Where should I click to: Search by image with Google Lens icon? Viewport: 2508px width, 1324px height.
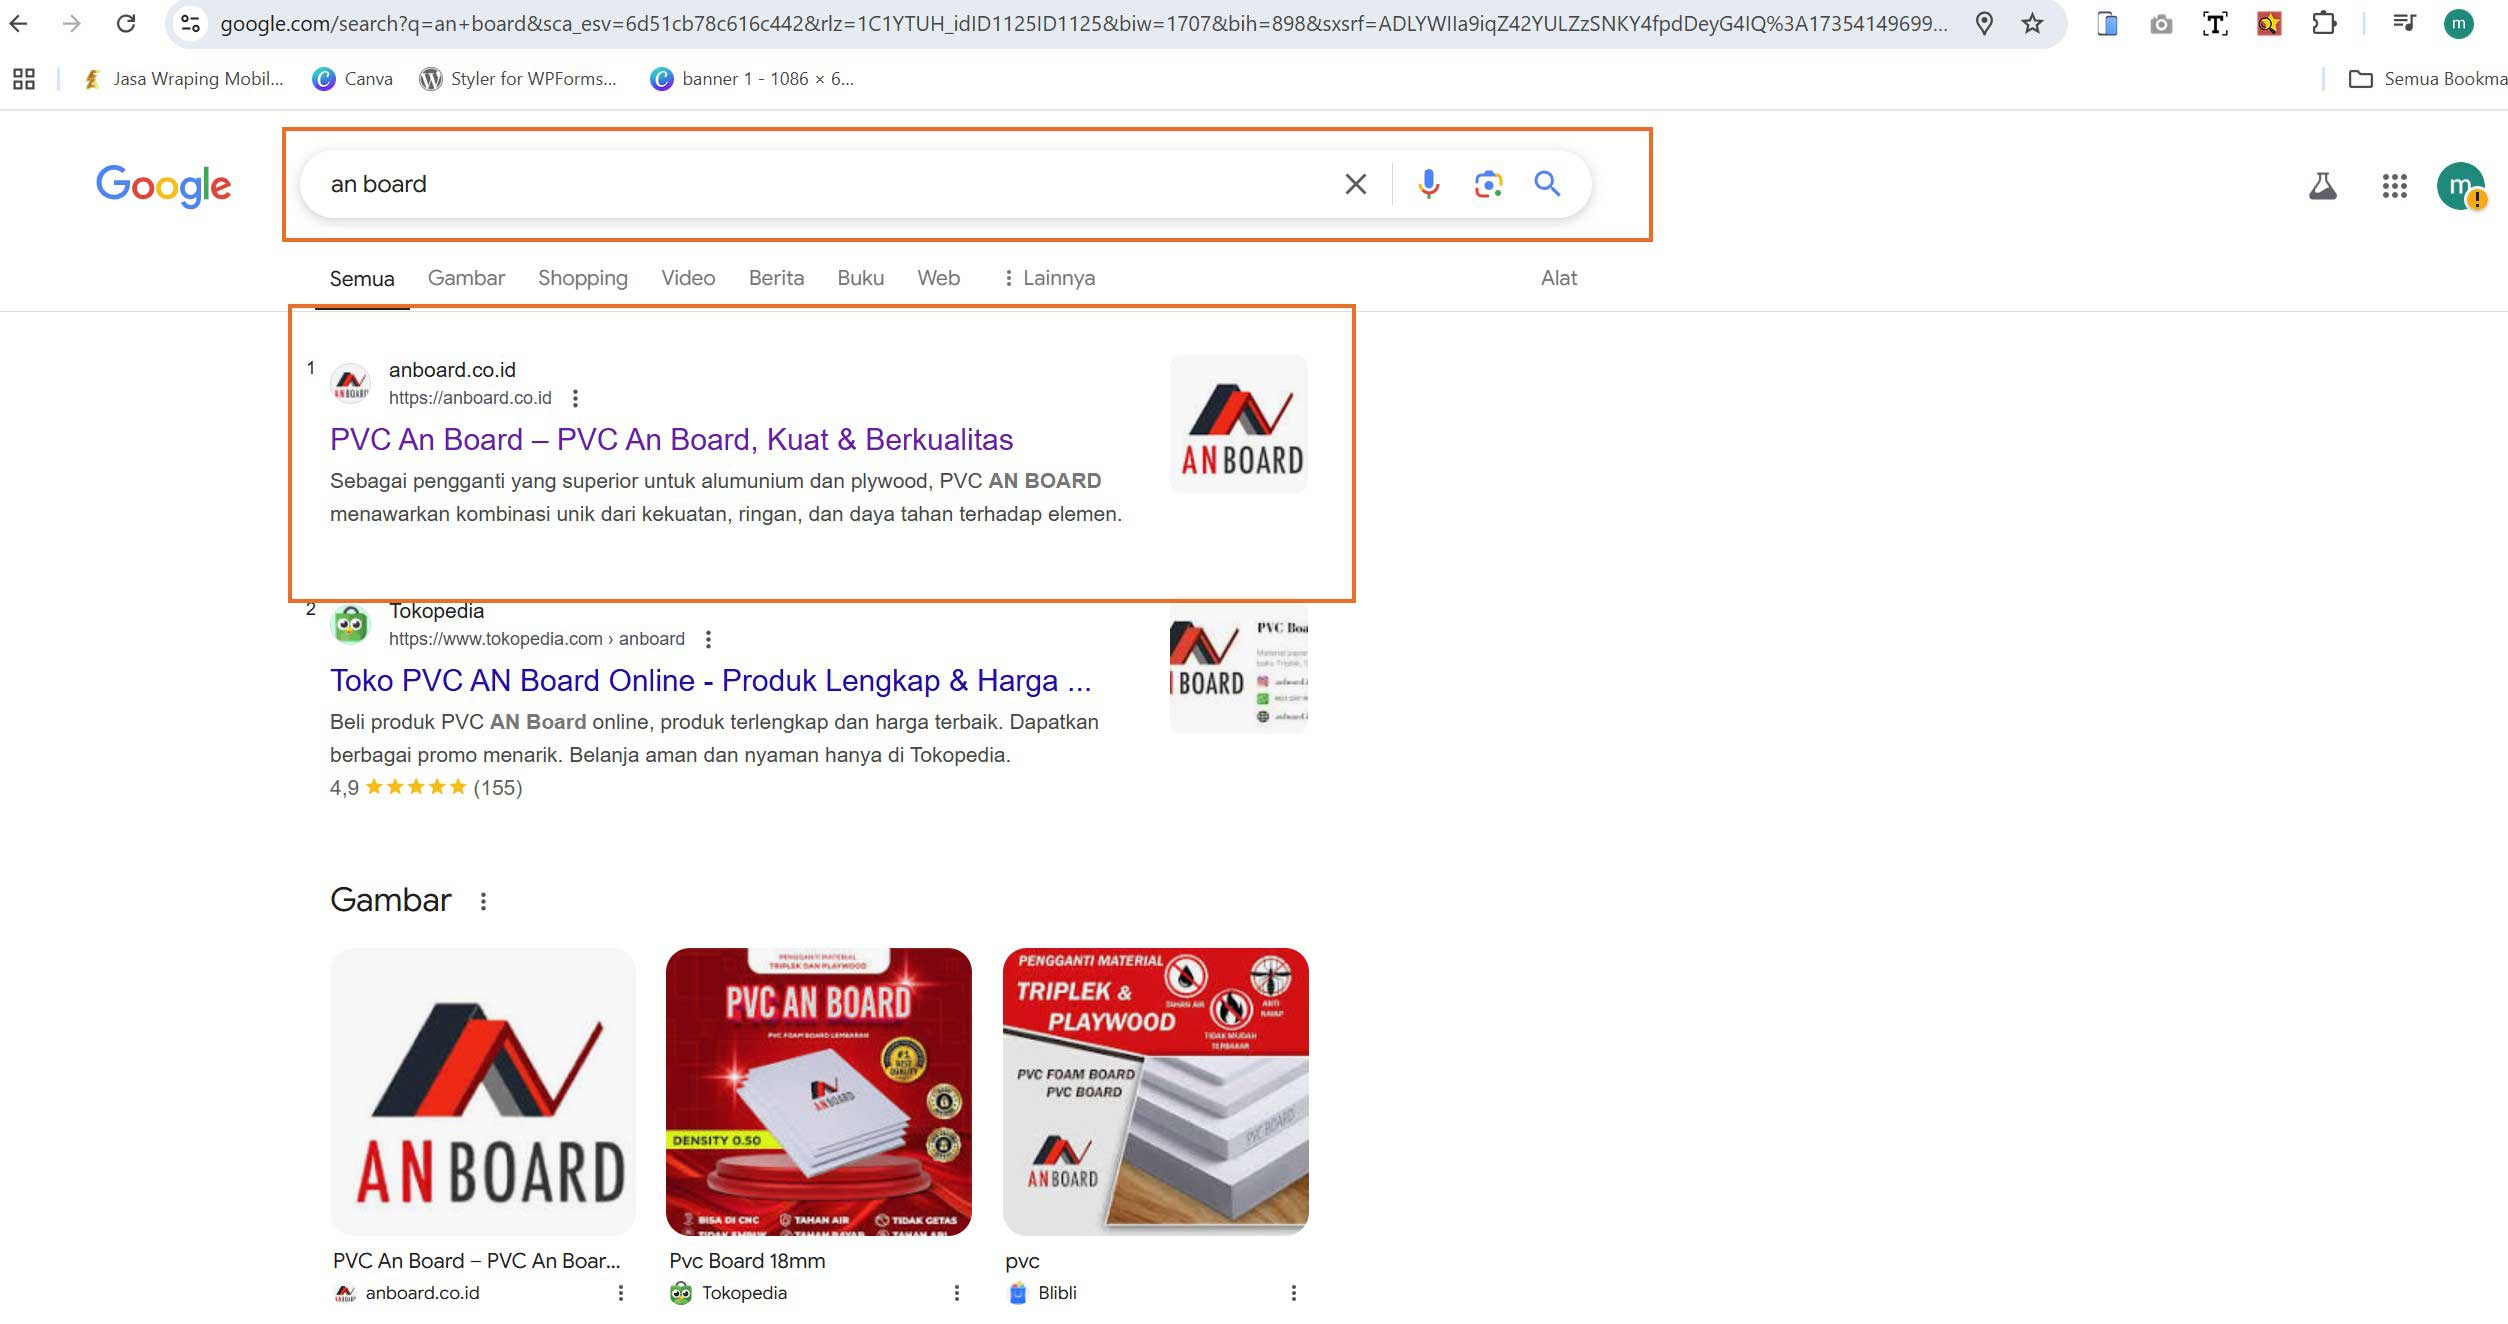(x=1488, y=184)
